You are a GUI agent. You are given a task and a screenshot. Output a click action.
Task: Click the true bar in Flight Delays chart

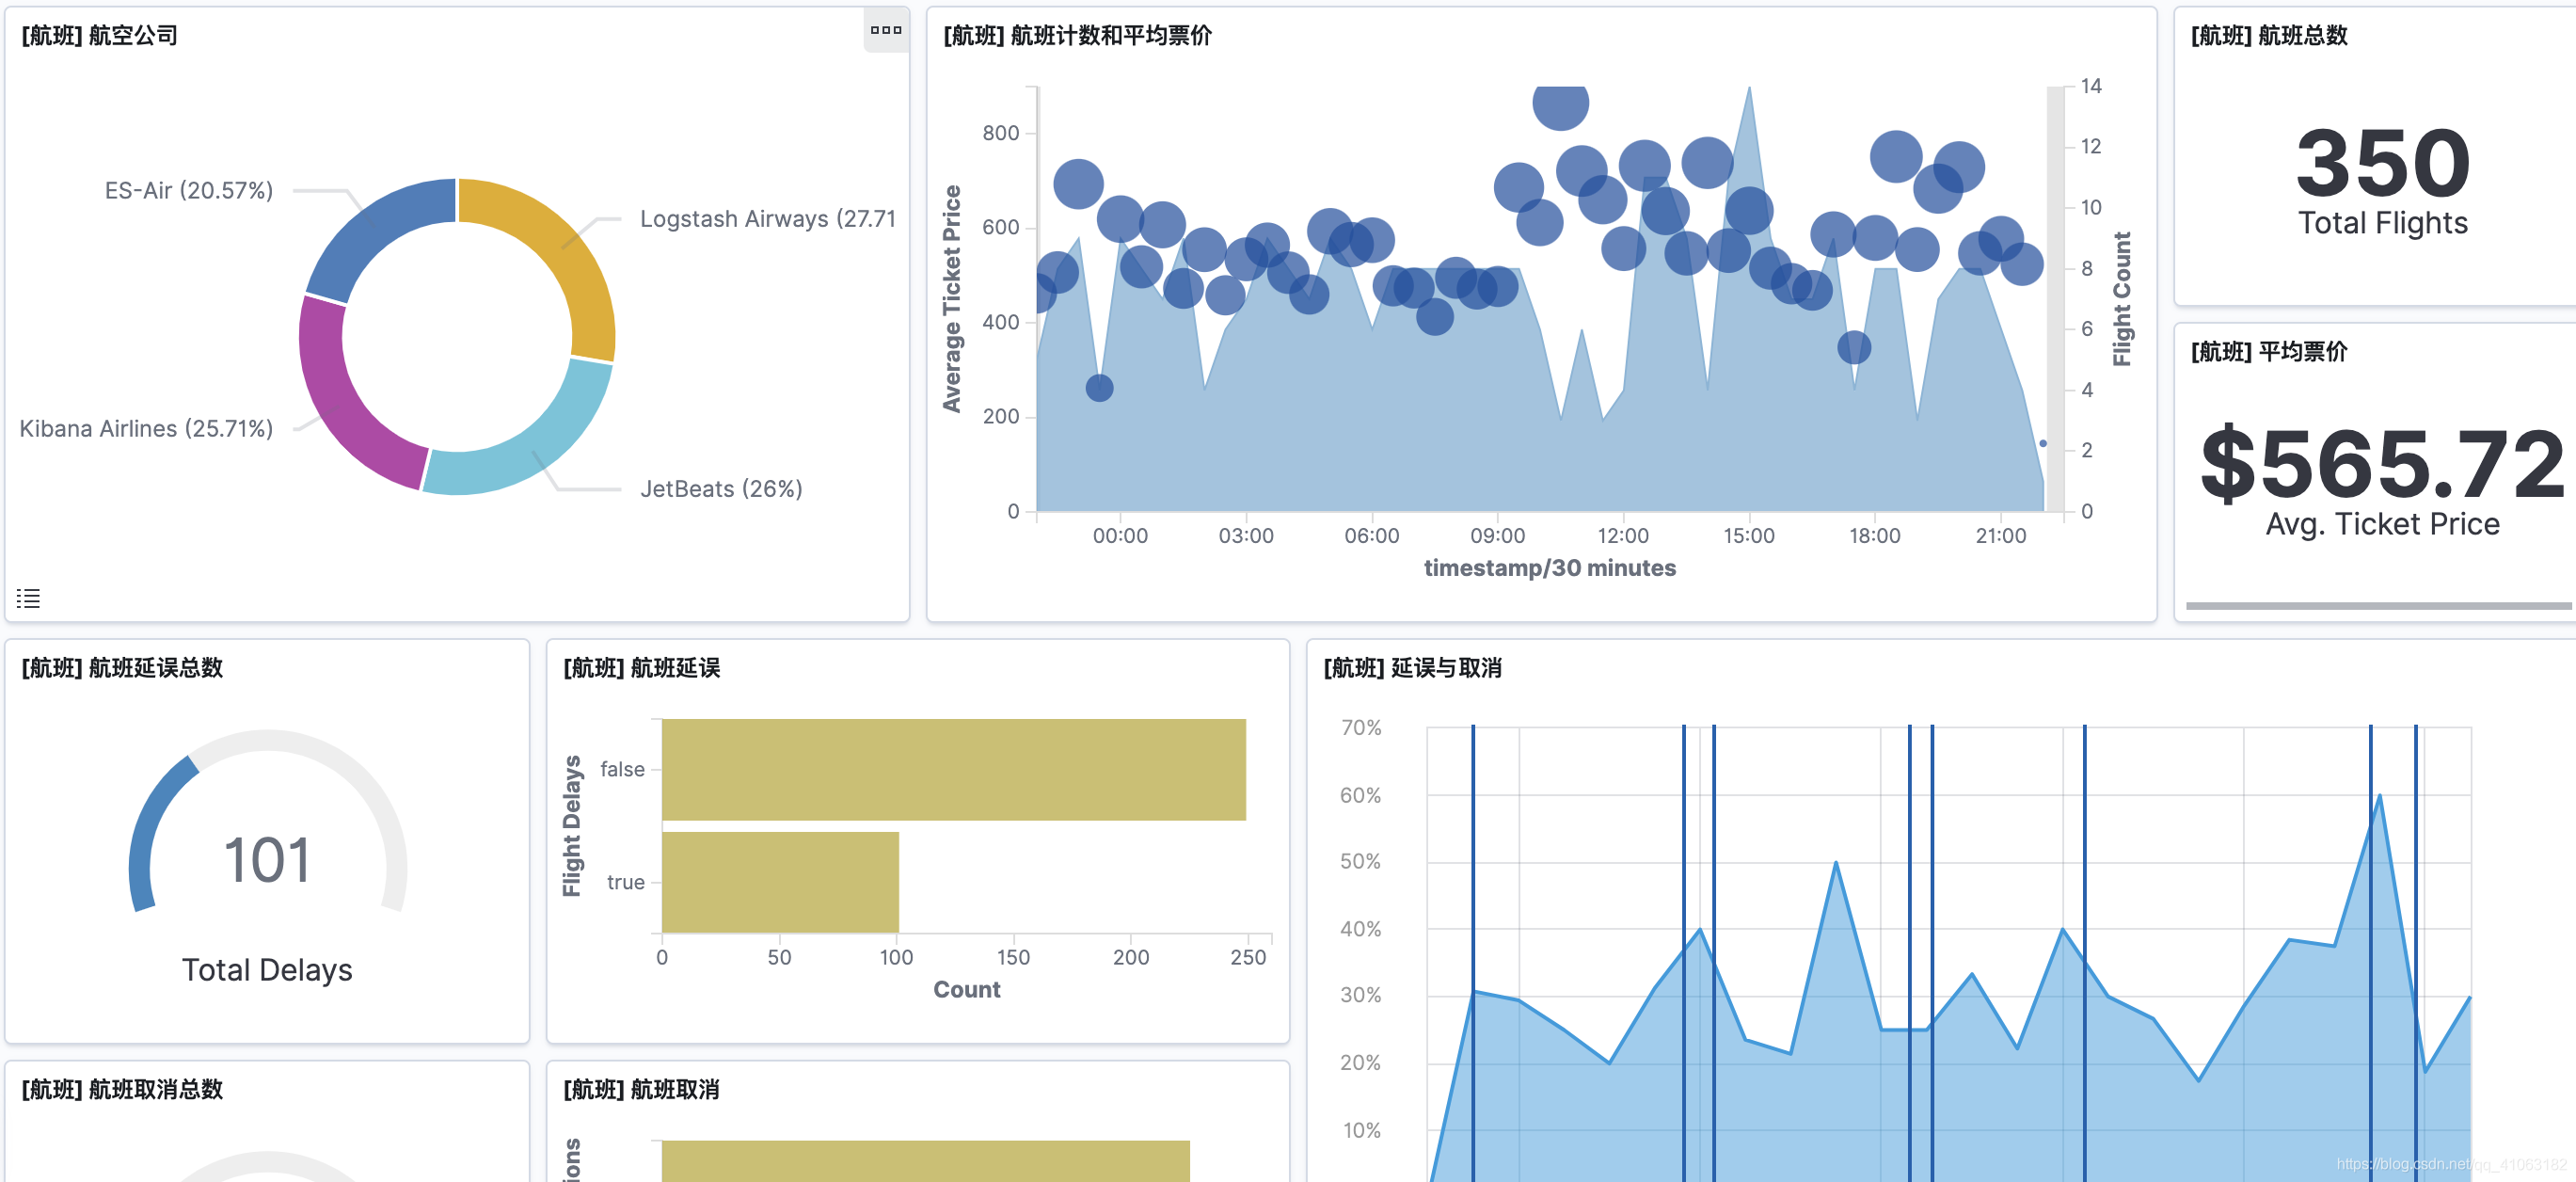(780, 881)
